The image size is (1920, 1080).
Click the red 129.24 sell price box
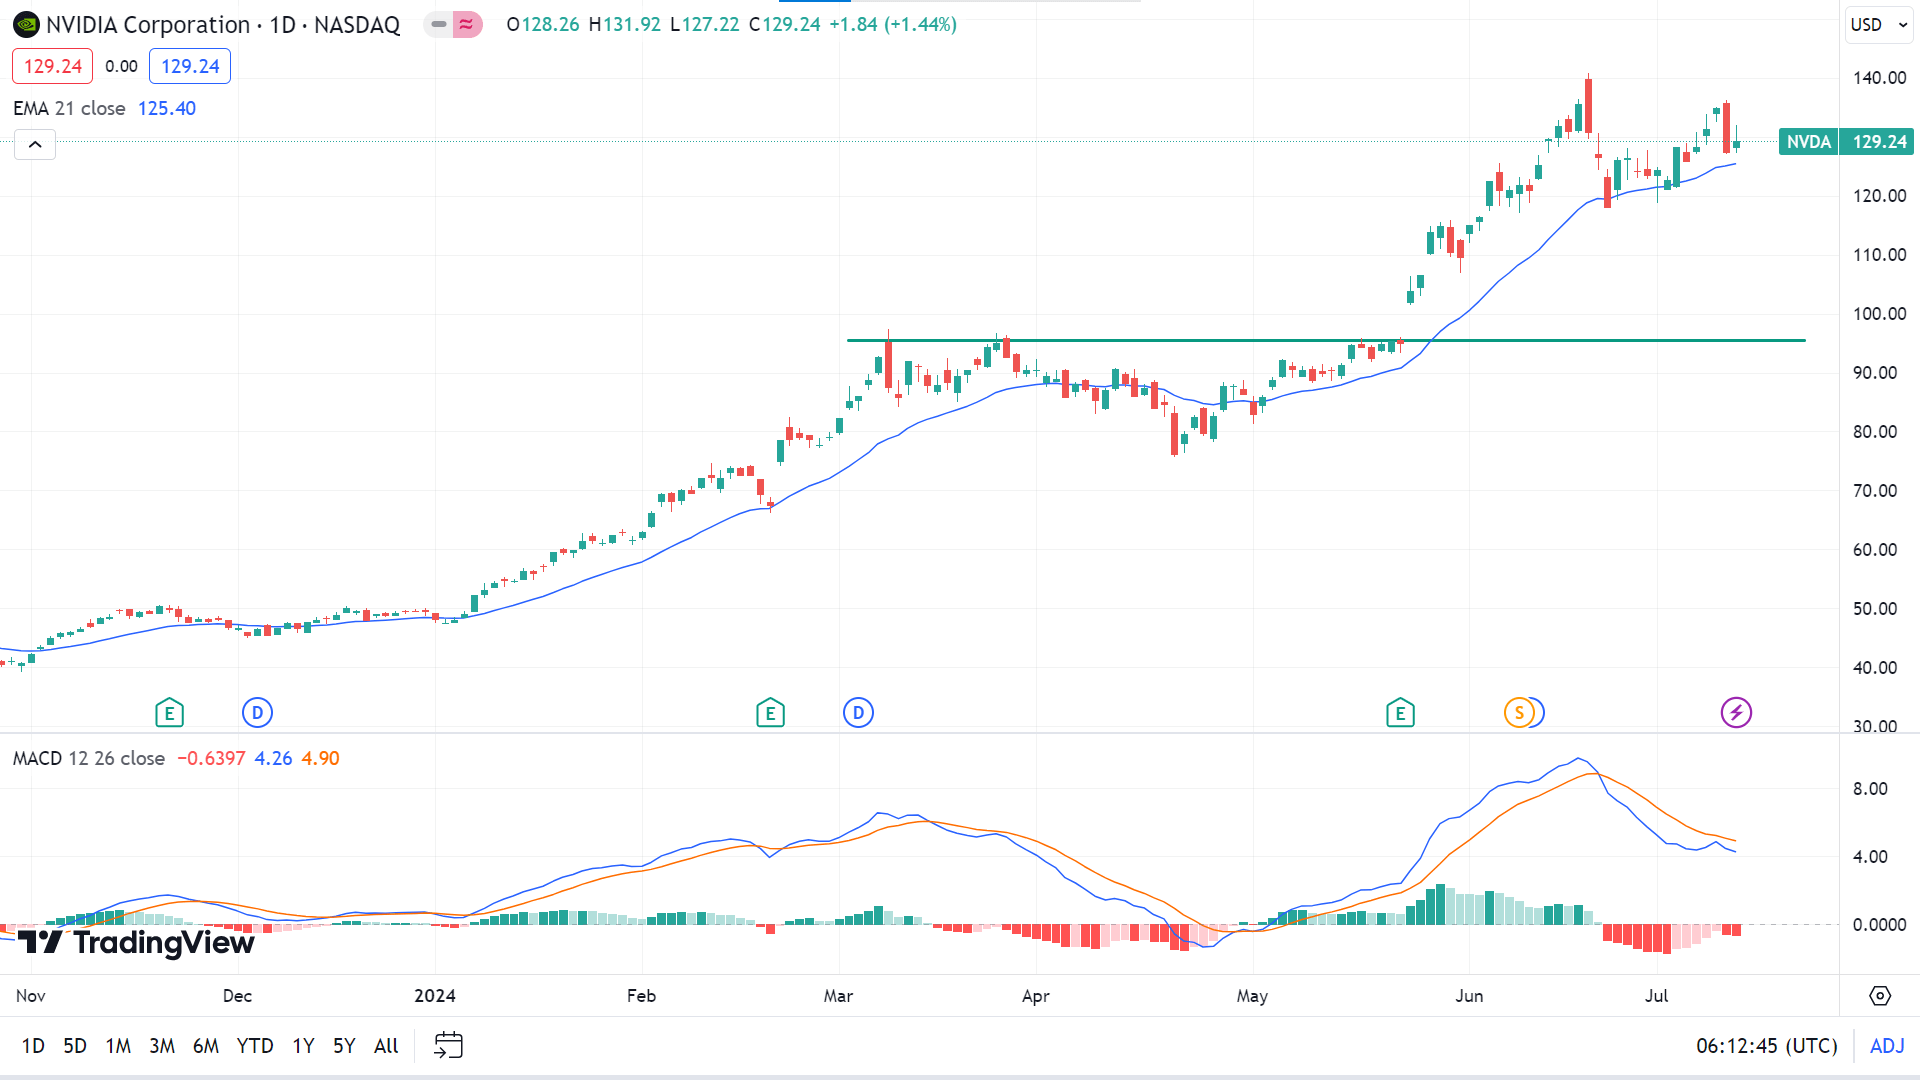coord(52,66)
